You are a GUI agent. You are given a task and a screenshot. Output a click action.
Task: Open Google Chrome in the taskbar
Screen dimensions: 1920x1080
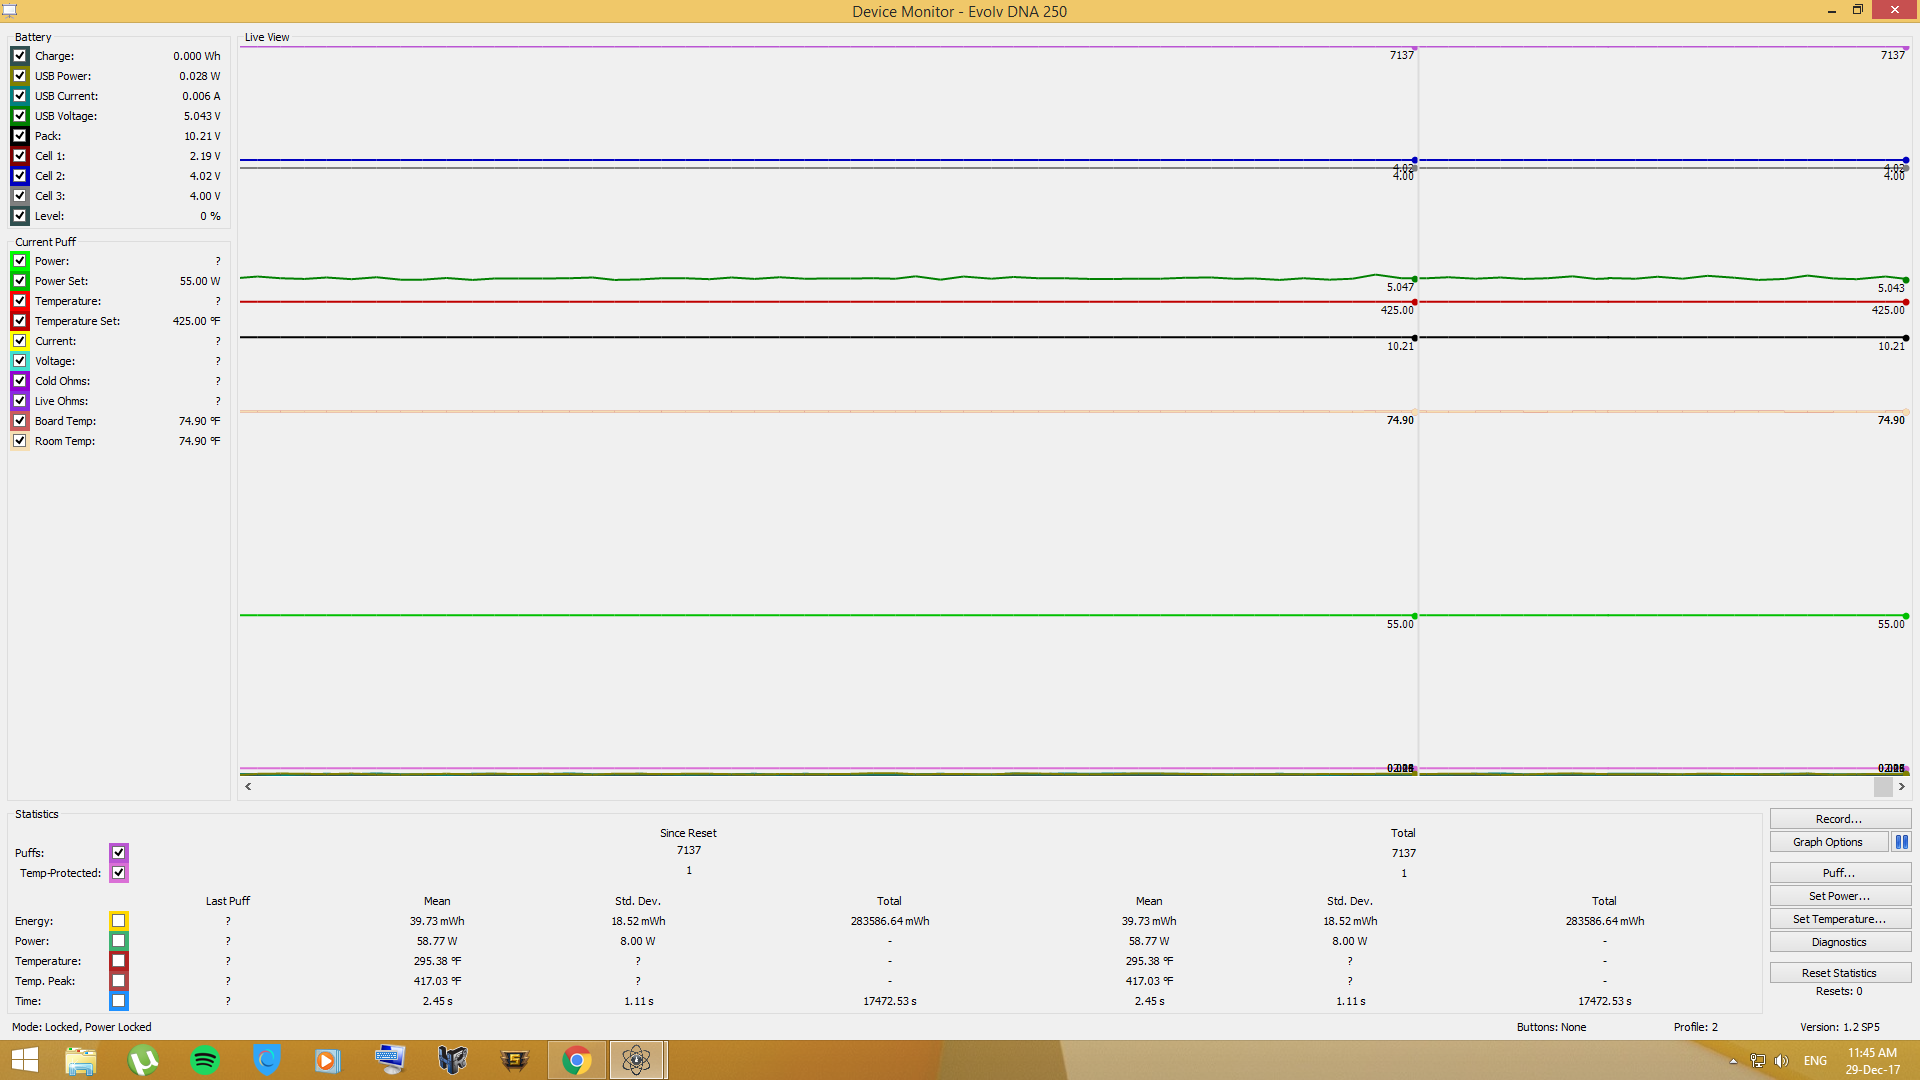[577, 1060]
